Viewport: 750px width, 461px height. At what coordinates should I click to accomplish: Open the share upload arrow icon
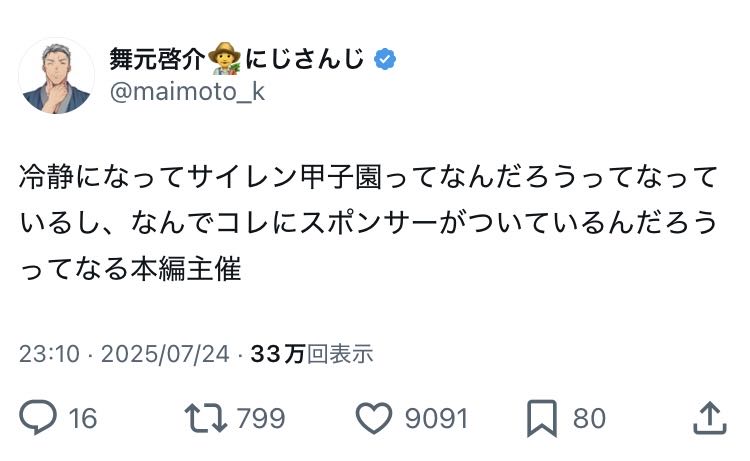coord(710,417)
